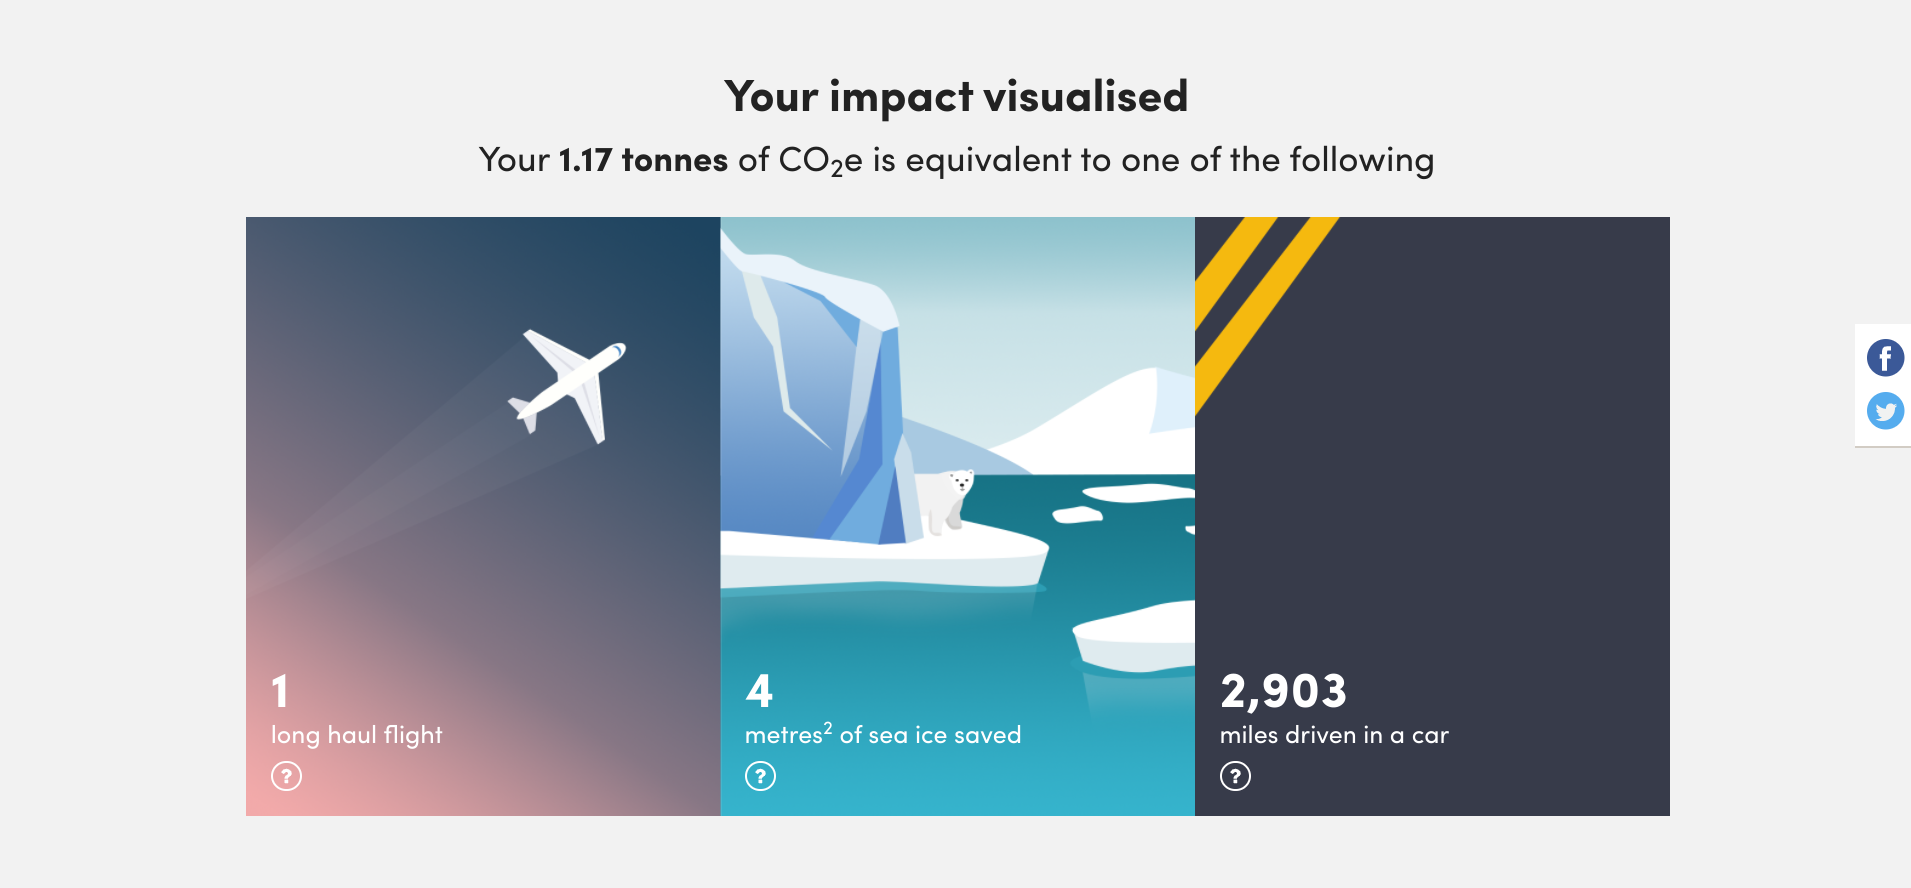Share via the Twitter bird icon

[1885, 411]
